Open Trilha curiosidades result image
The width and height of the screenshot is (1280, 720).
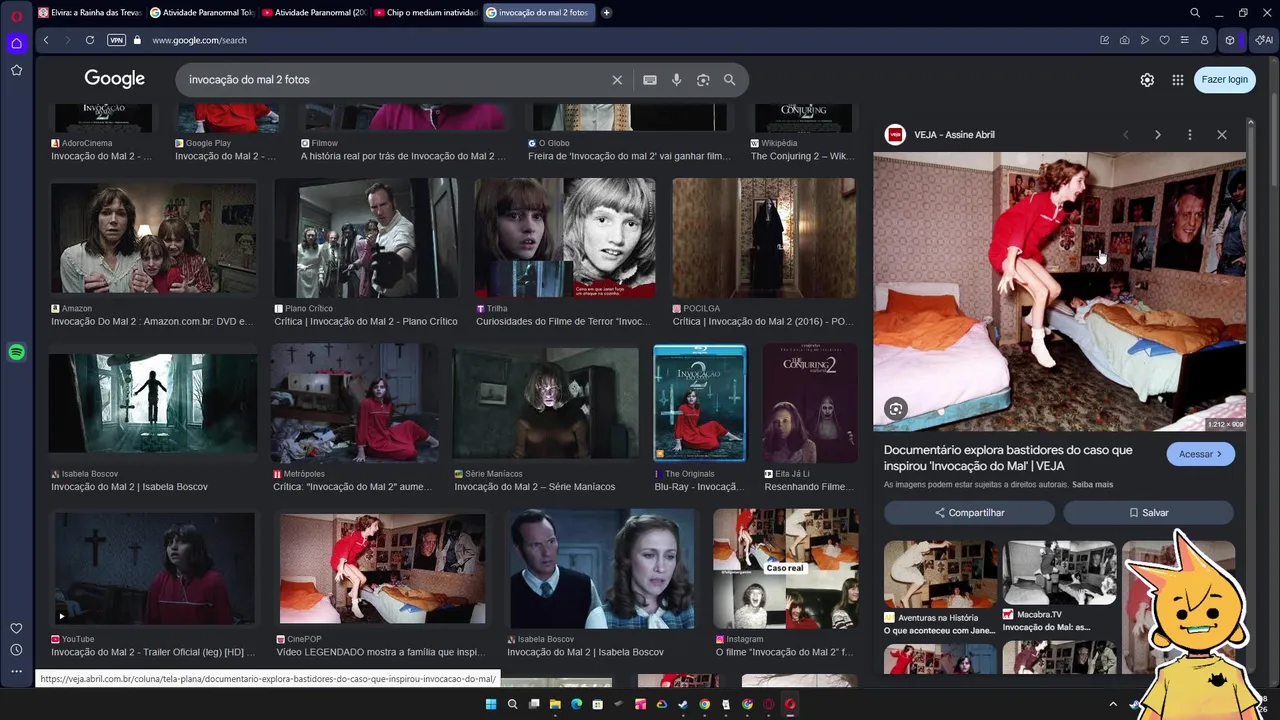tap(565, 238)
